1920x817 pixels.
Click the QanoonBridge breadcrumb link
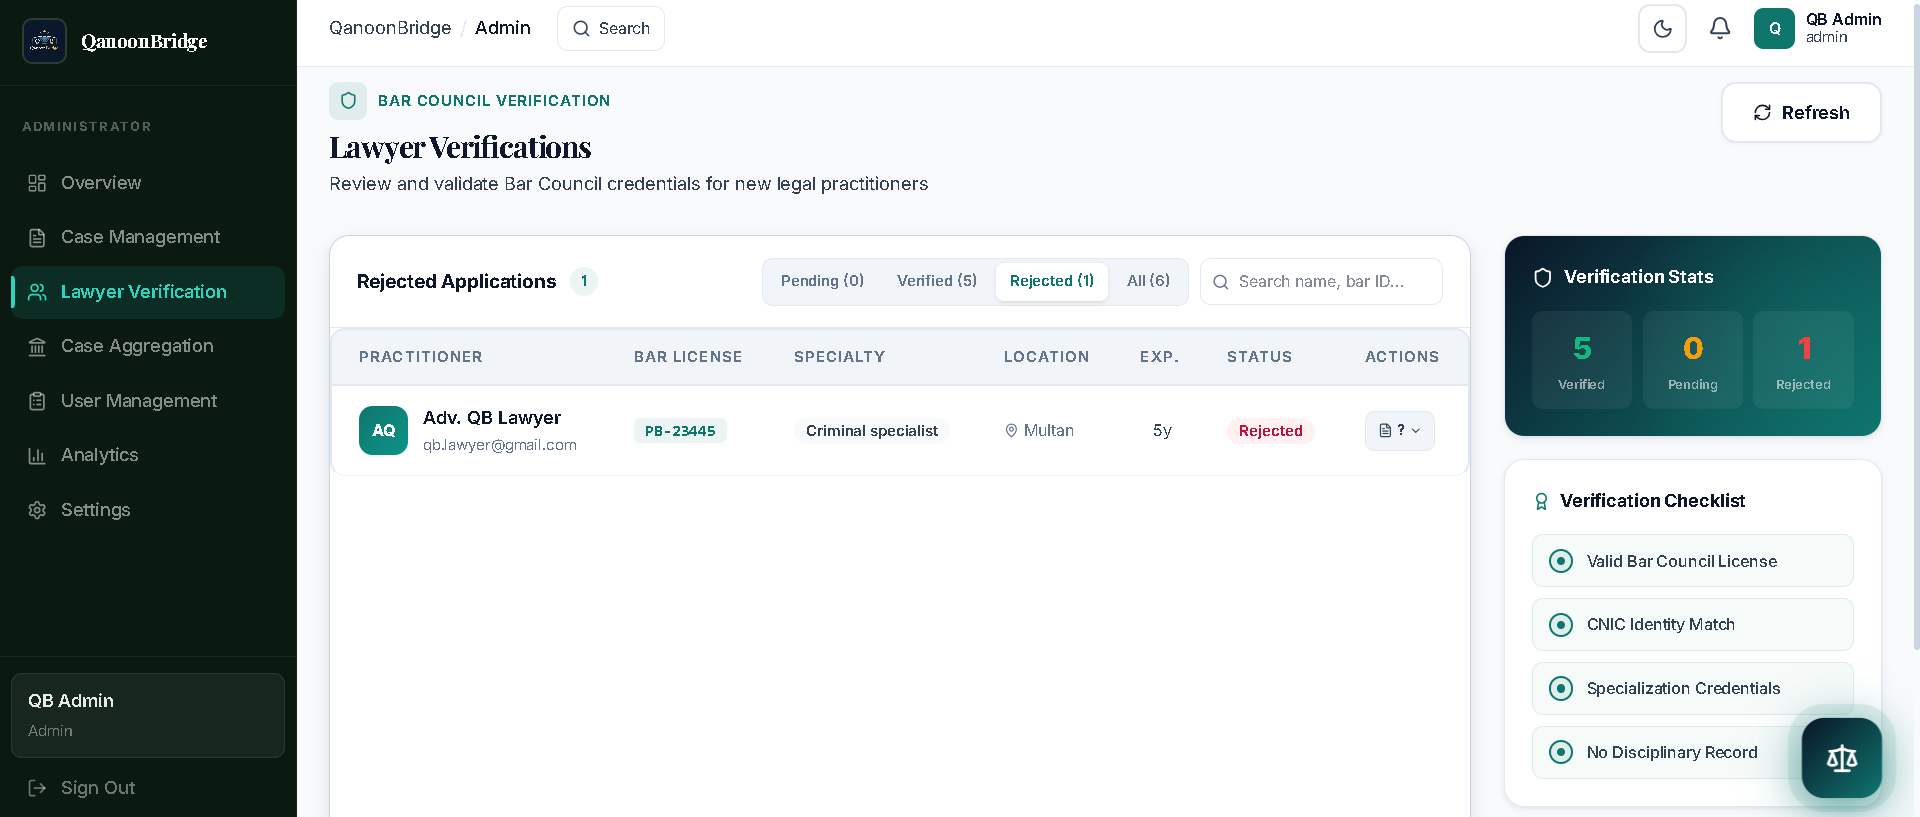pos(390,28)
